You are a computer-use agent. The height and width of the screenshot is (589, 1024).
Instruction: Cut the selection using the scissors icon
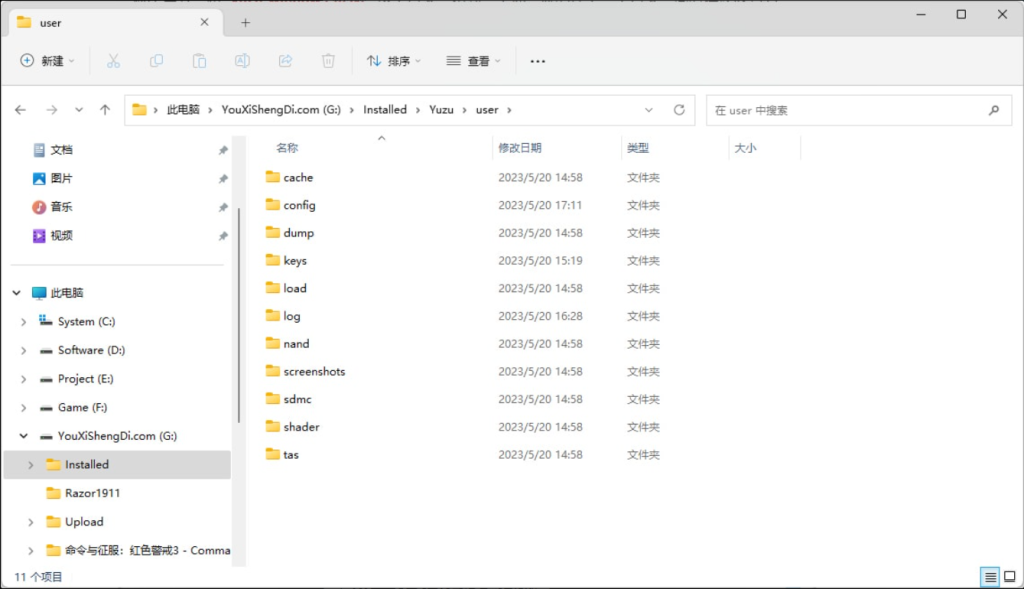(x=113, y=61)
